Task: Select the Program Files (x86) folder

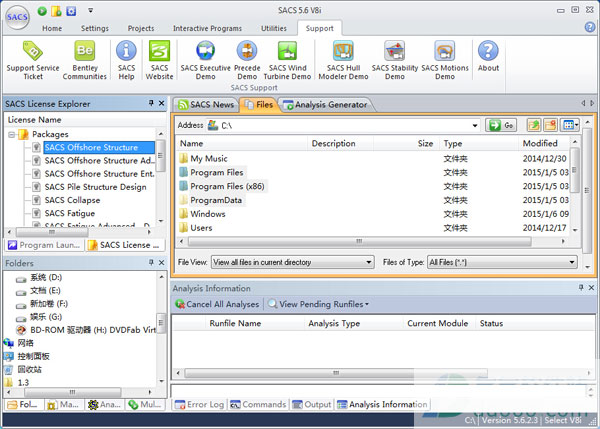Action: pos(227,186)
